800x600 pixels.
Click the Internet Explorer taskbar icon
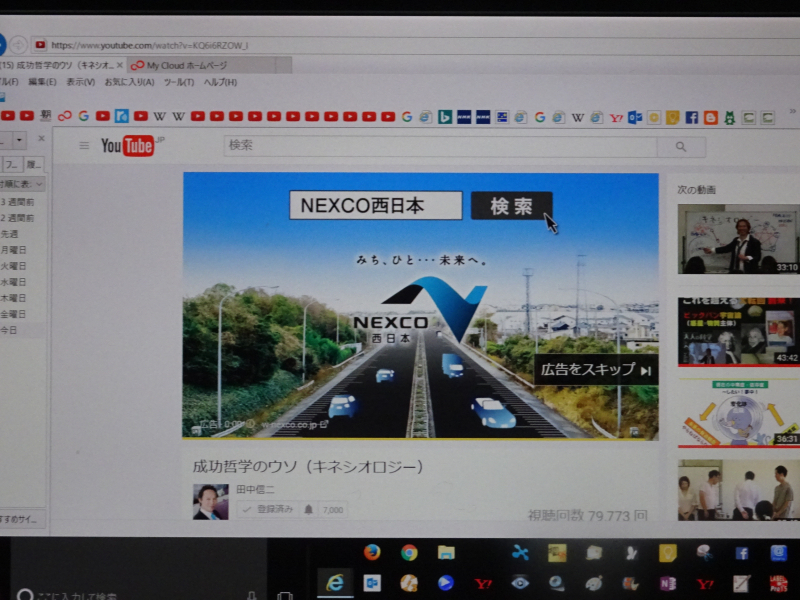[x=335, y=583]
